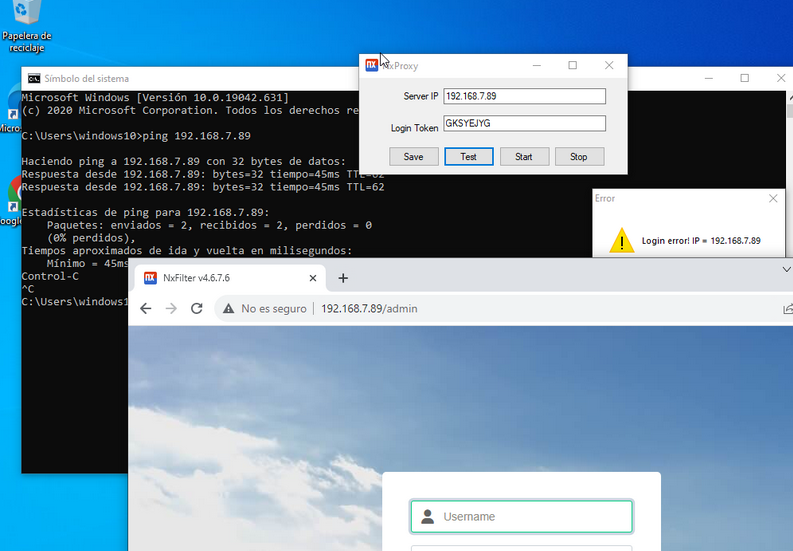The width and height of the screenshot is (793, 551).
Task: Click the Stop button in NxProxy
Action: pos(578,157)
